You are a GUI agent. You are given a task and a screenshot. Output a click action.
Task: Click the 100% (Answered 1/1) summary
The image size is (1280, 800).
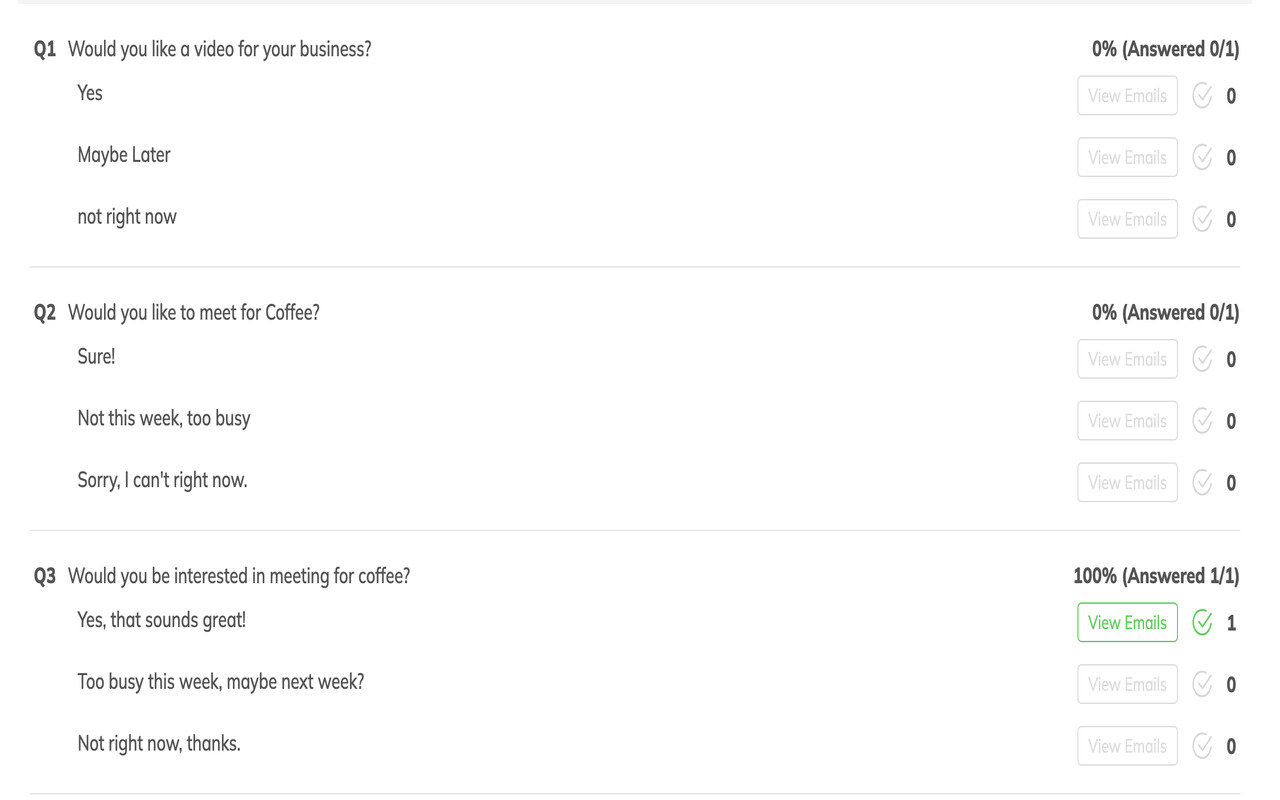click(1156, 576)
